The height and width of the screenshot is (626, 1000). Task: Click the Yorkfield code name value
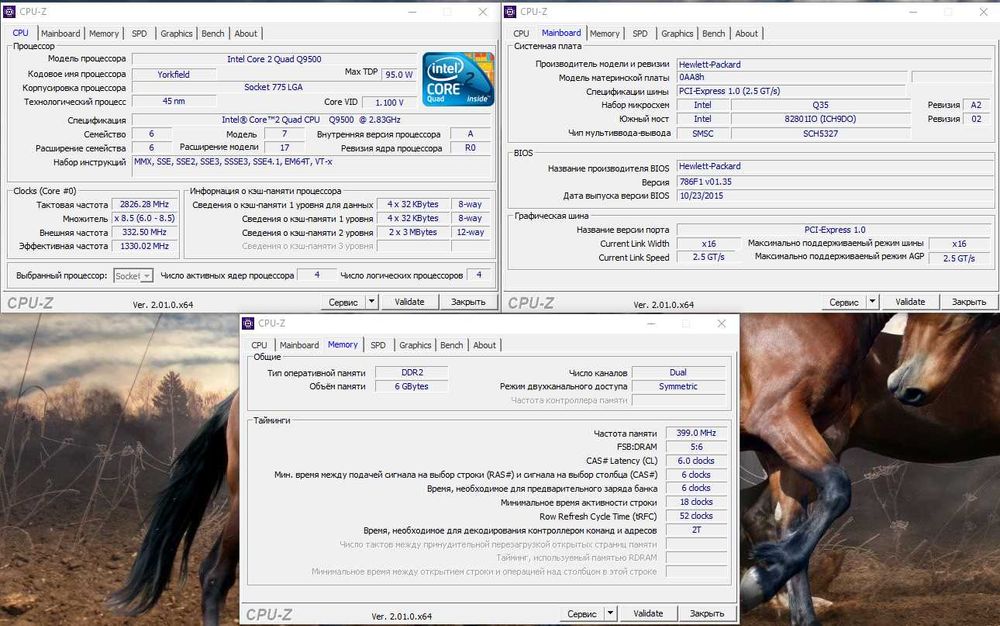[x=173, y=74]
